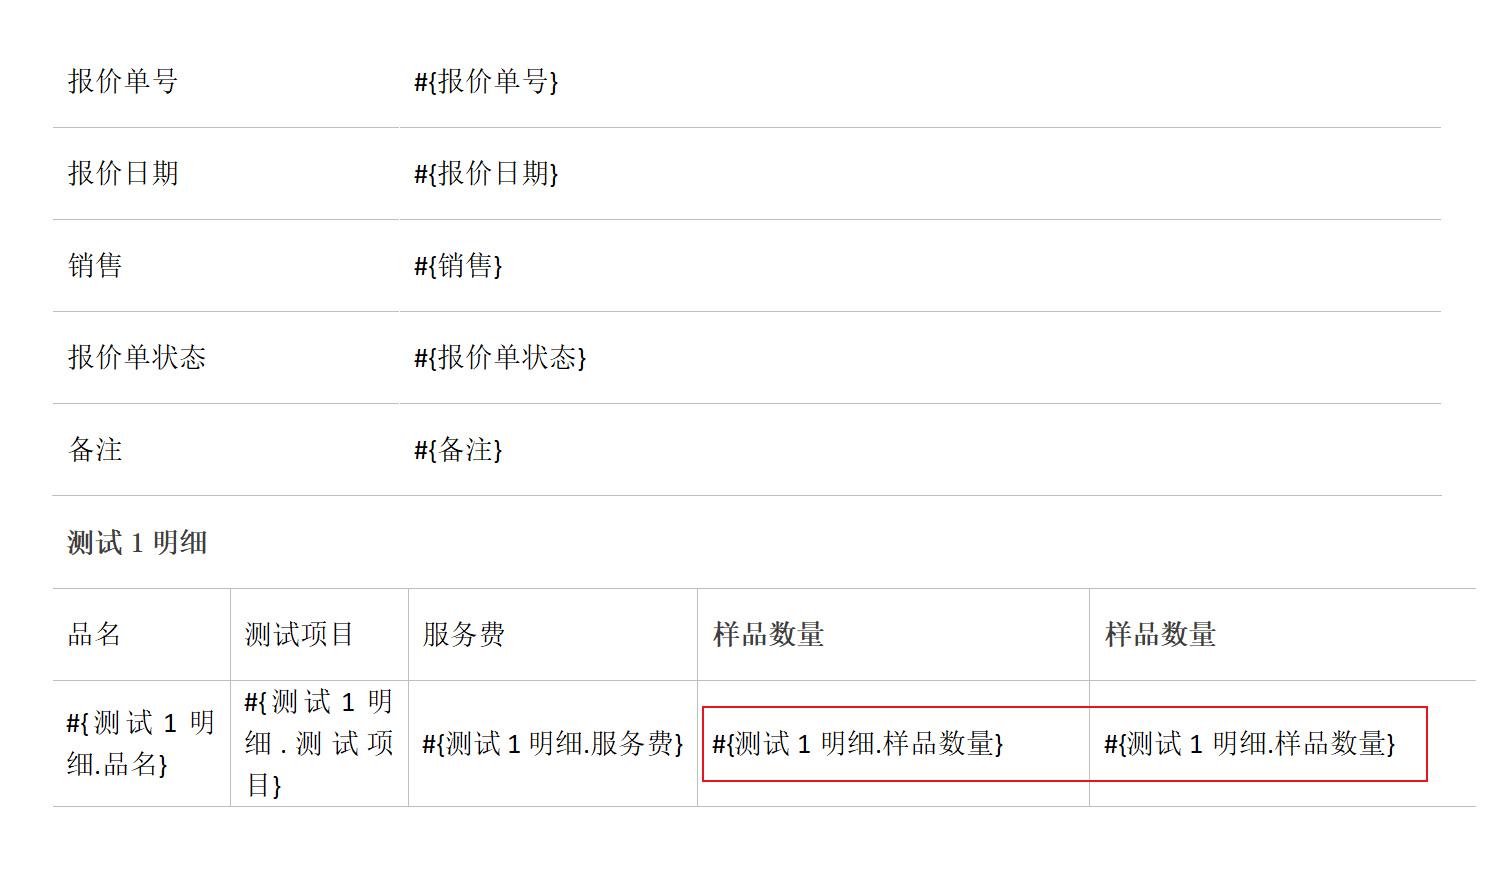
Task: Place cursor in #{备注} placeholder
Action: [458, 450]
